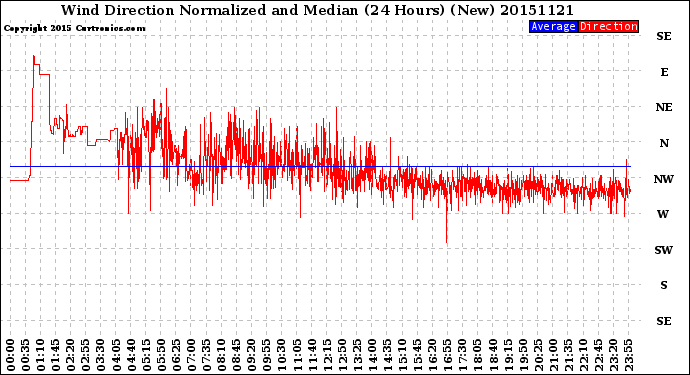This screenshot has width=690, height=375.
Task: Click the W direction axis label
Action: click(663, 214)
